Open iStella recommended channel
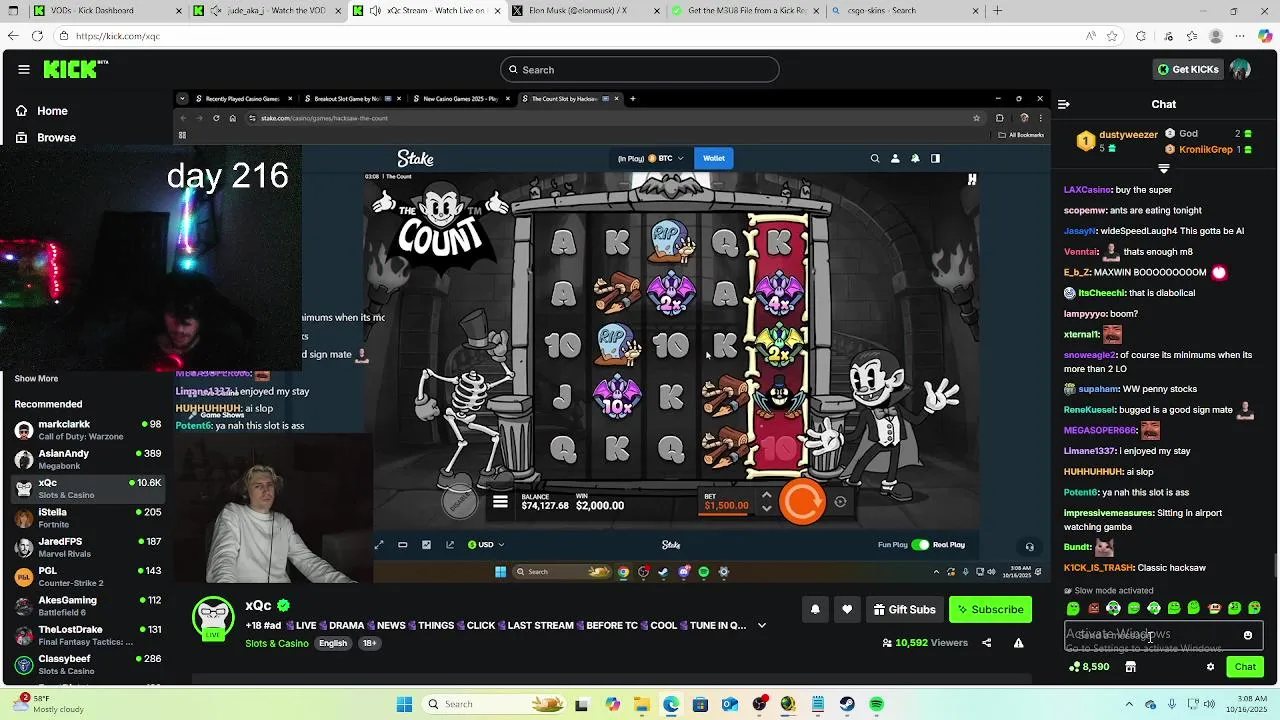The width and height of the screenshot is (1280, 720). click(88, 517)
